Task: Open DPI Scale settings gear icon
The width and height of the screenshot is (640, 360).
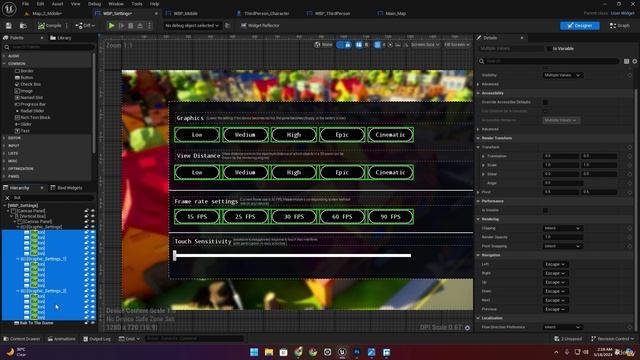Action: pyautogui.click(x=467, y=328)
